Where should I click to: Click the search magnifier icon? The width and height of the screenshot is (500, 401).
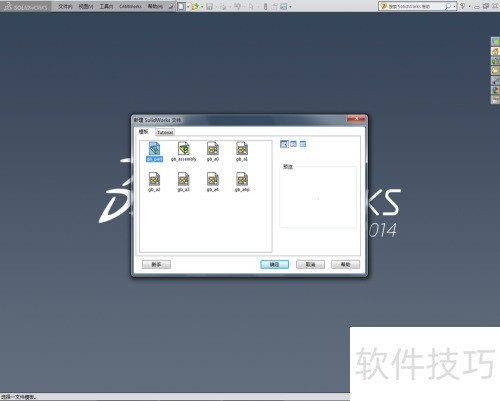pyautogui.click(x=448, y=6)
